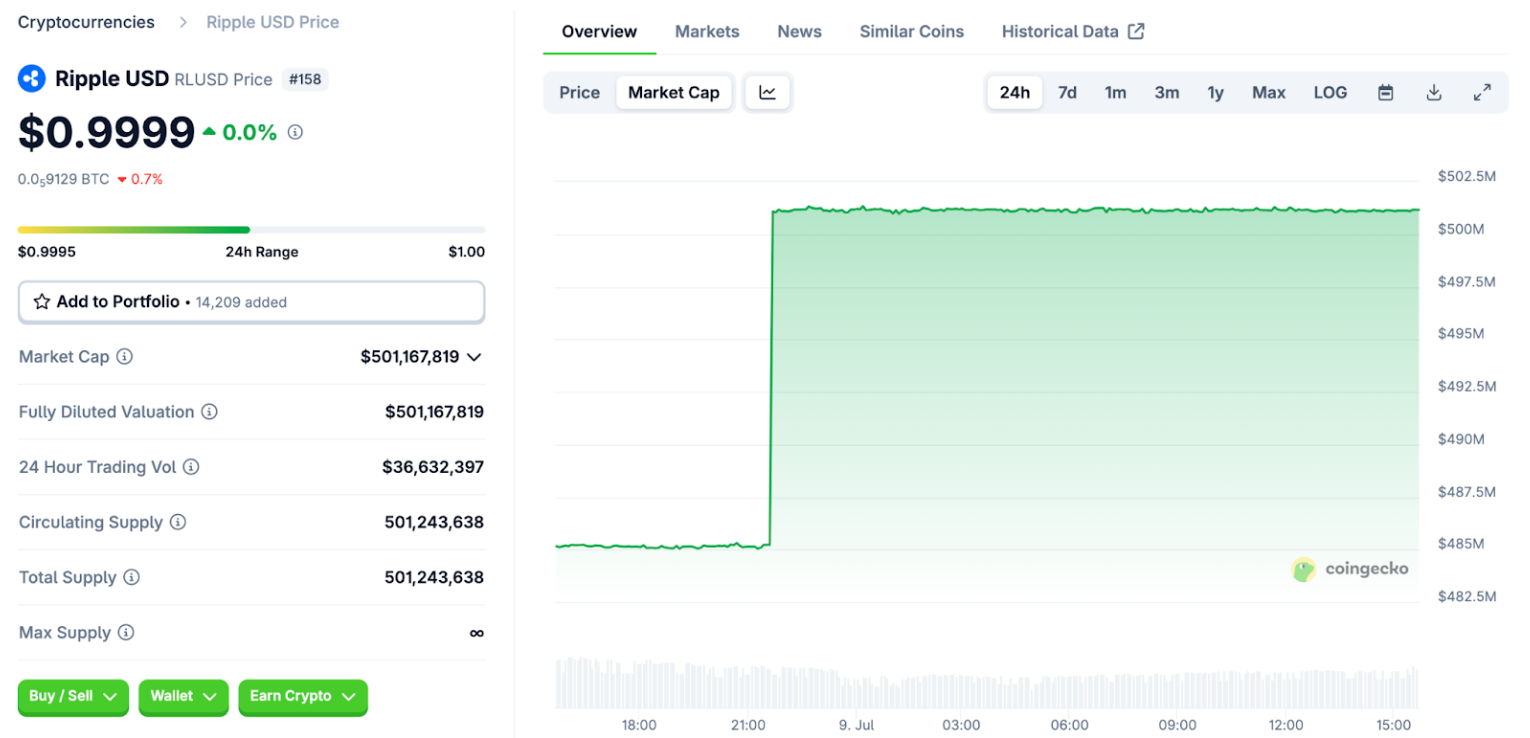Click the star icon in Add to Portfolio

click(x=42, y=302)
